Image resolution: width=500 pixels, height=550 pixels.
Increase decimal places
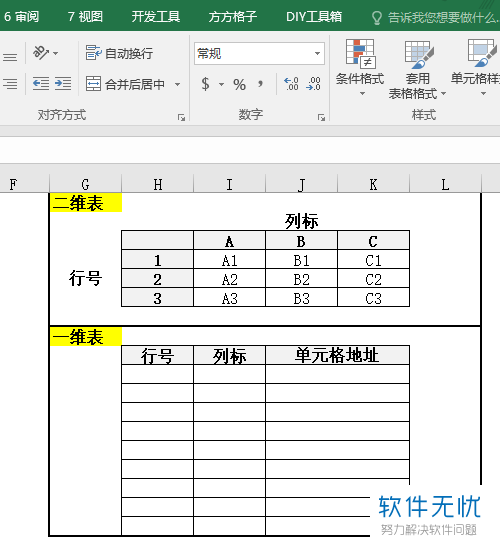tap(291, 84)
